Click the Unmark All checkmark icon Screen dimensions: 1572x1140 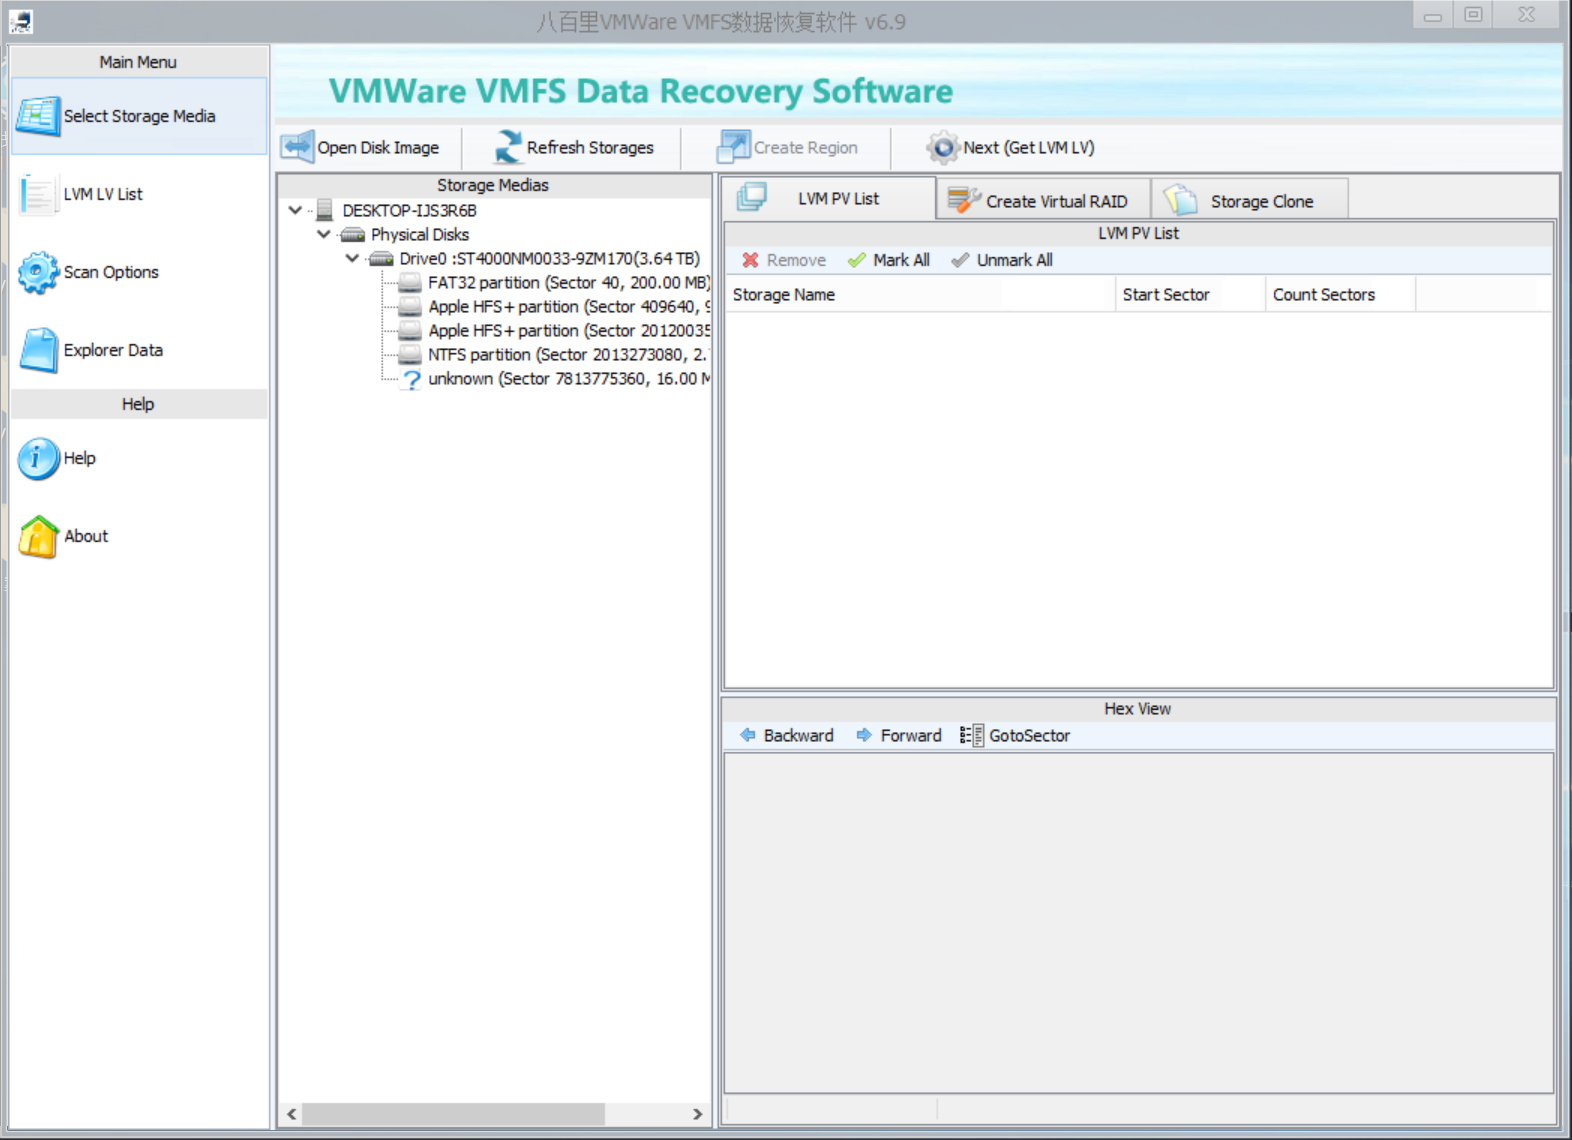(x=960, y=260)
